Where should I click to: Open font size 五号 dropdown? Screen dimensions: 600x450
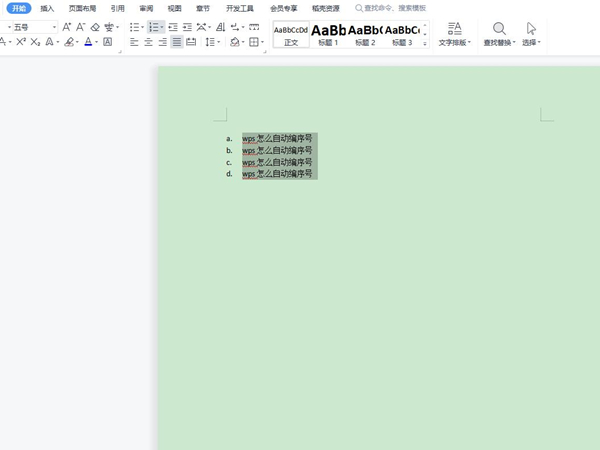54,27
